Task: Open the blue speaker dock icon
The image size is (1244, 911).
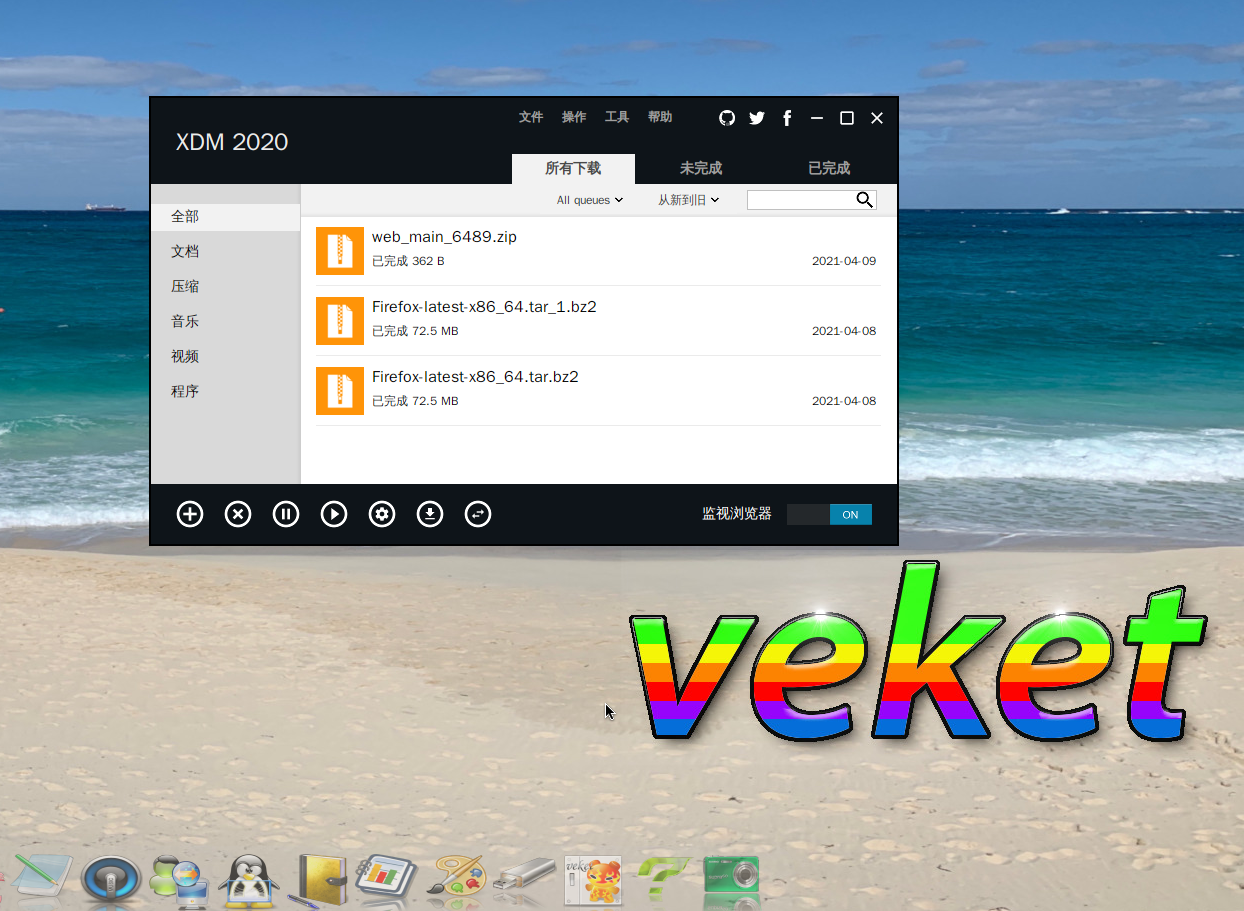Action: [110, 880]
